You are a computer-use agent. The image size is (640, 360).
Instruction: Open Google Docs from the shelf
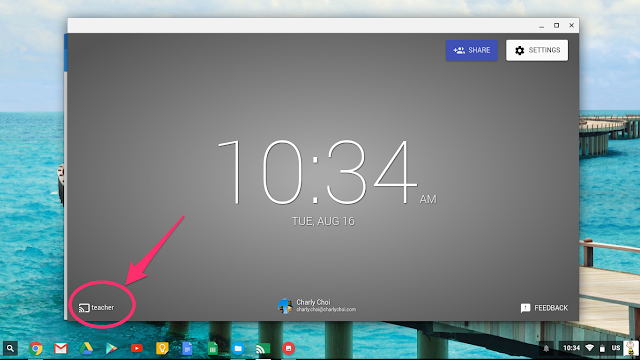[x=187, y=348]
